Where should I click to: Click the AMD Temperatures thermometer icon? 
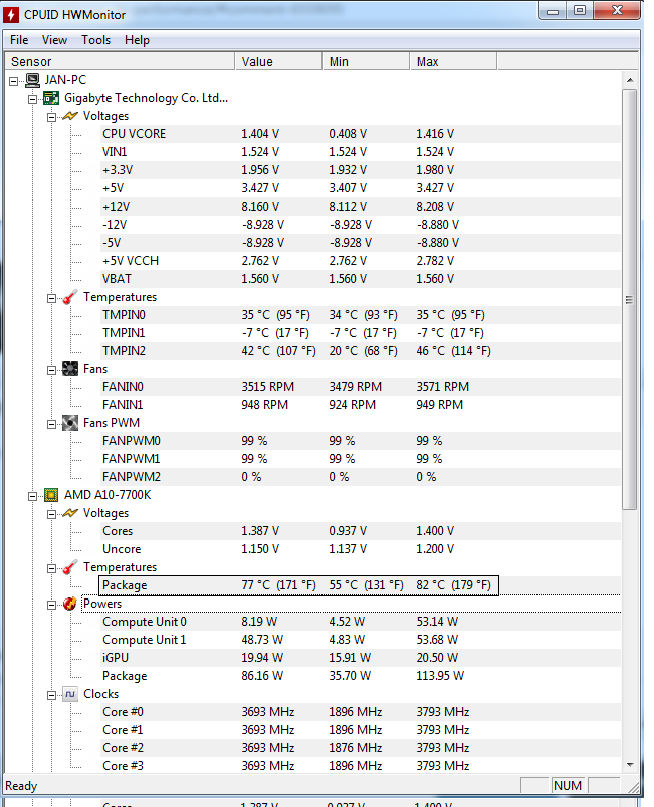pyautogui.click(x=70, y=567)
